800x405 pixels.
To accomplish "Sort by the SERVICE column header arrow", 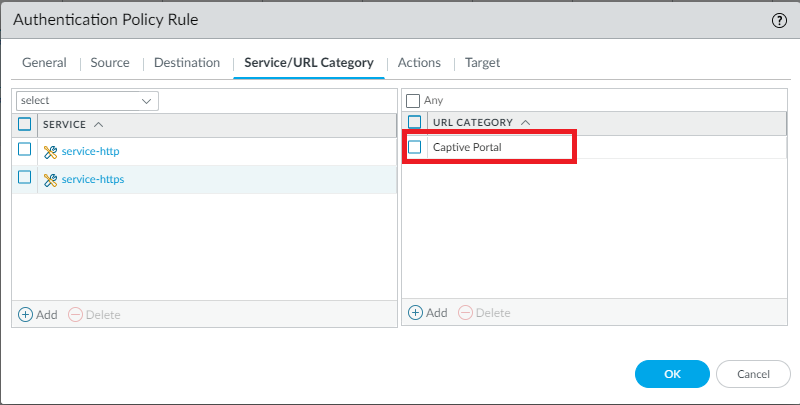I will click(98, 125).
